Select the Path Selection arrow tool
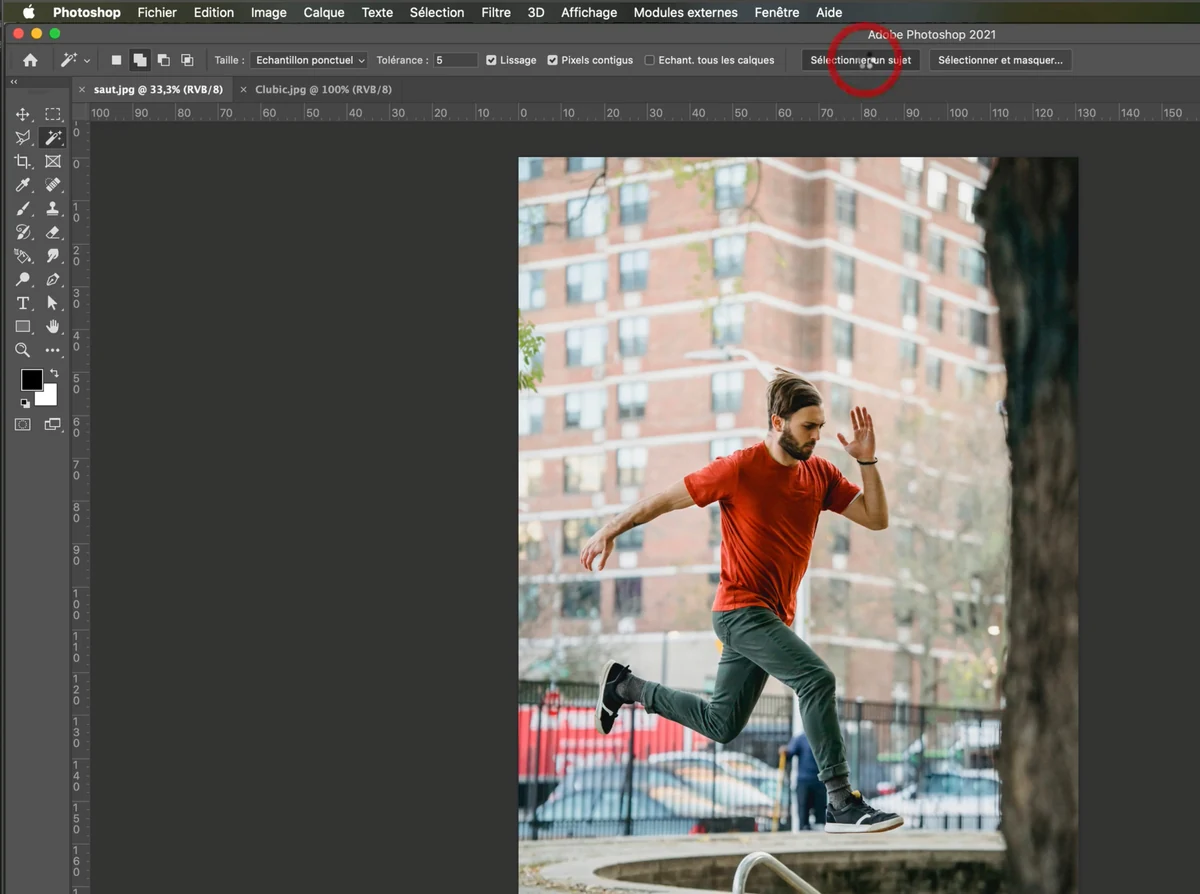The width and height of the screenshot is (1200, 894). [x=53, y=303]
